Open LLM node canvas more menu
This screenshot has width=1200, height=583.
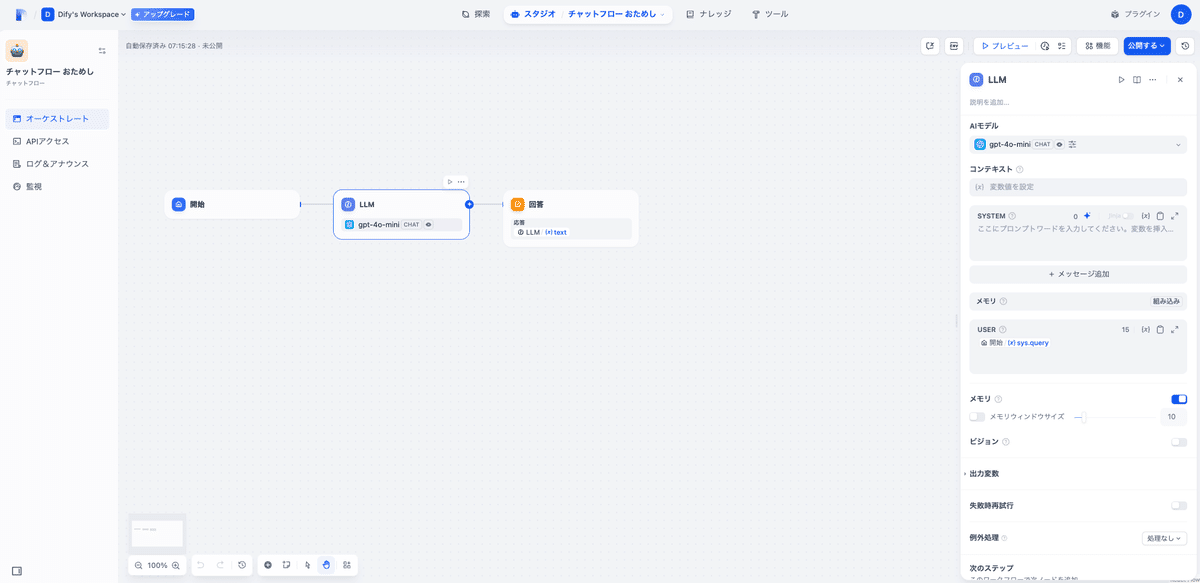point(461,182)
